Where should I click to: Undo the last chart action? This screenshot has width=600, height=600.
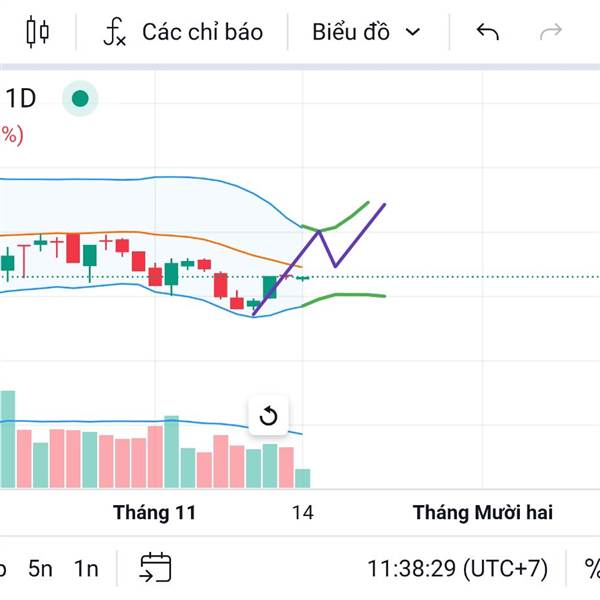pos(487,32)
